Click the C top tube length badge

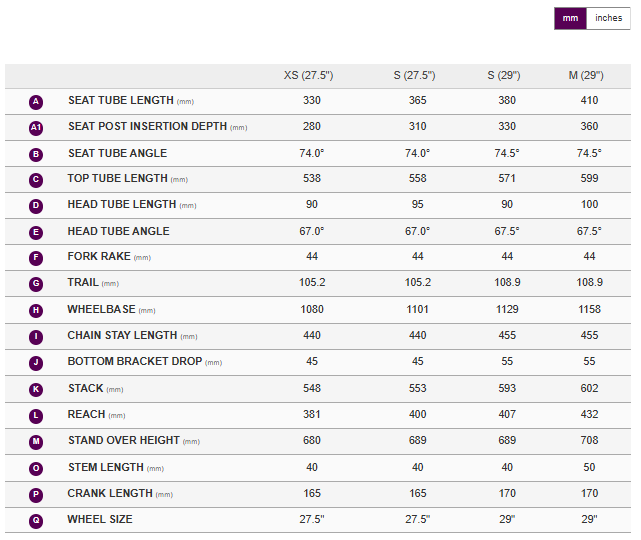click(36, 180)
